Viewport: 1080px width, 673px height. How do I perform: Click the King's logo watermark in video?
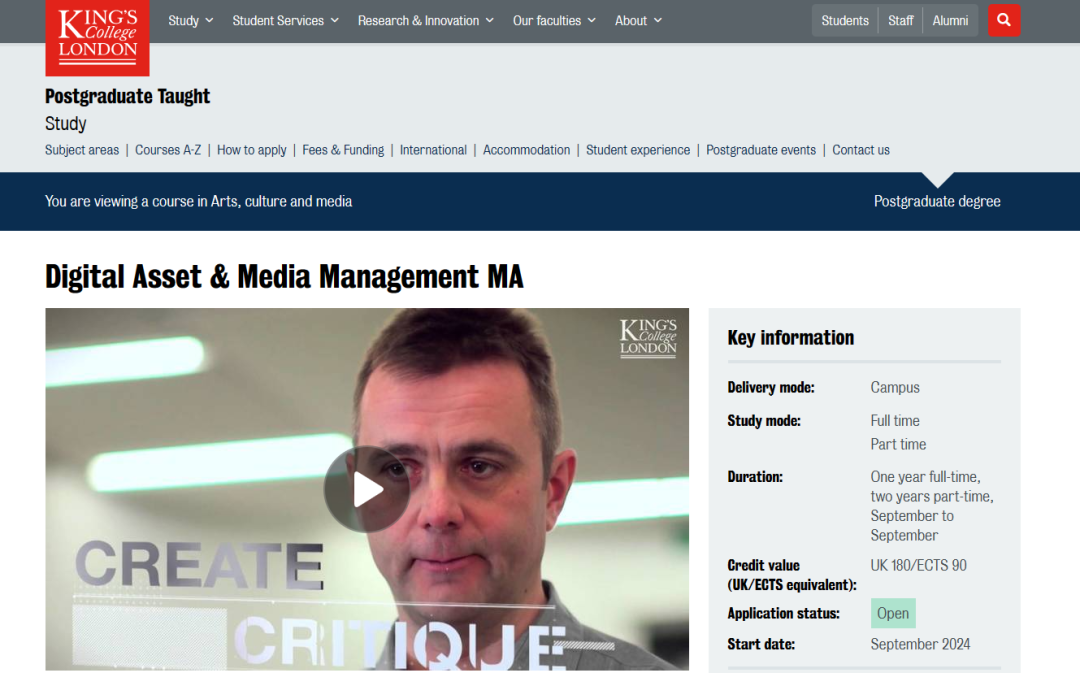pos(648,338)
